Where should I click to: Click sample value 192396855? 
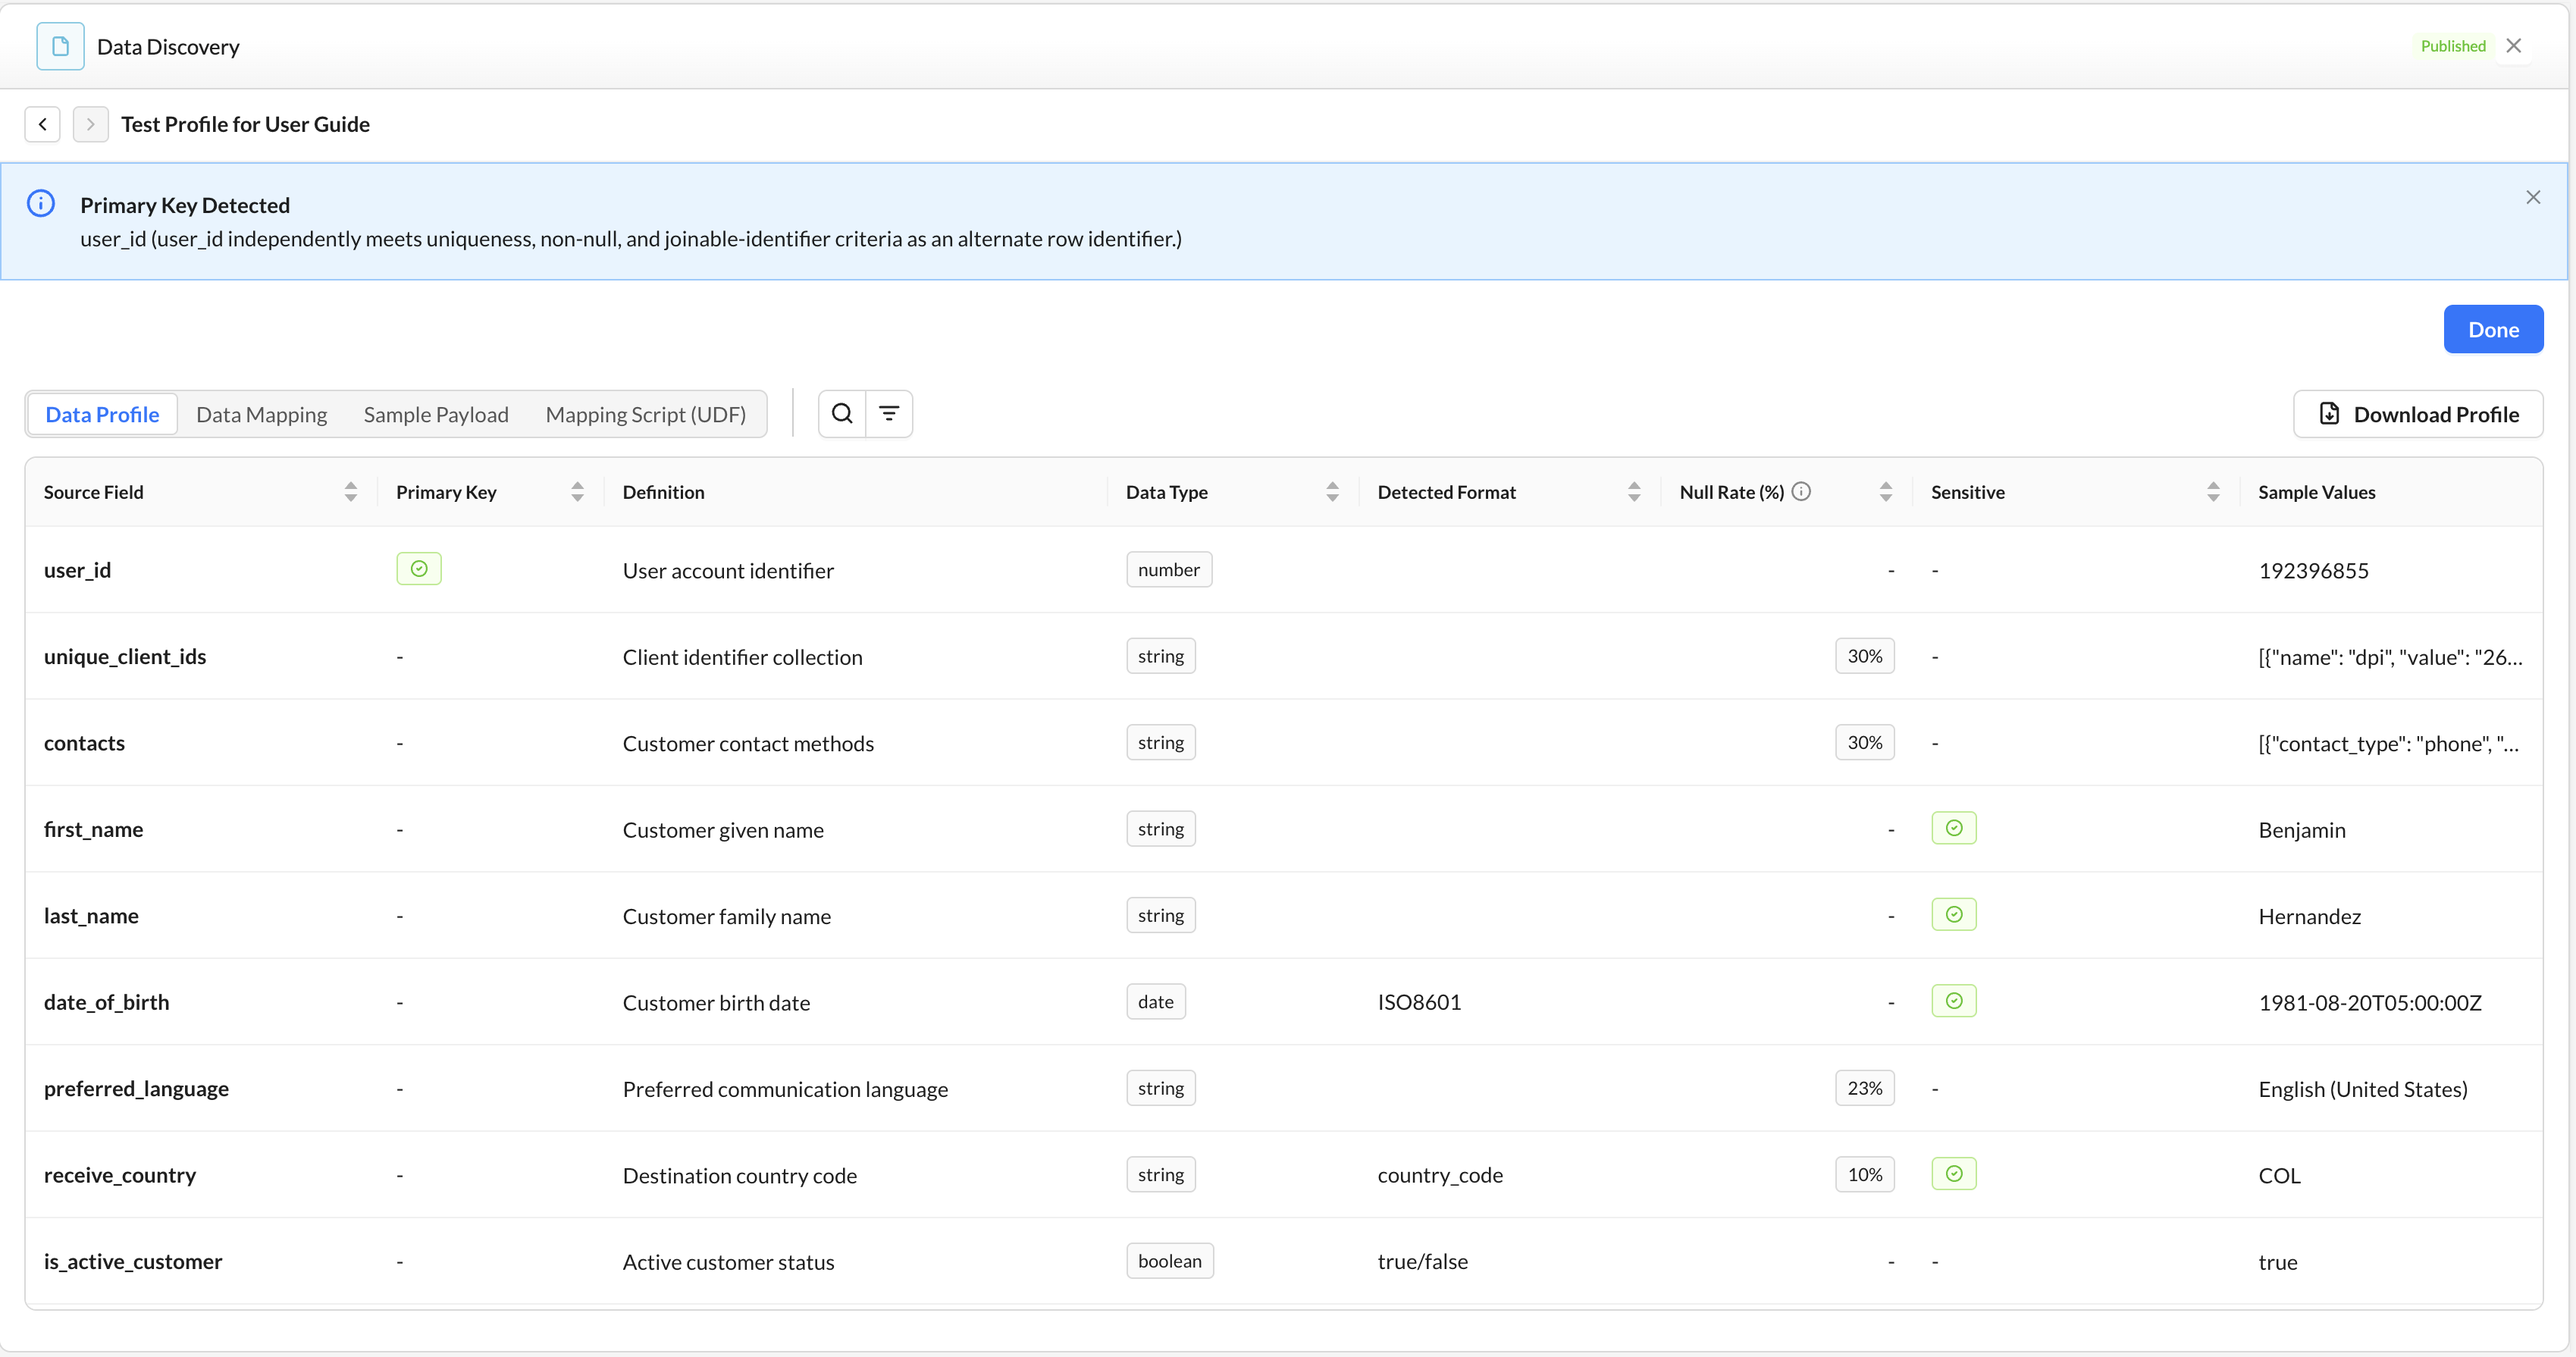(x=2313, y=570)
